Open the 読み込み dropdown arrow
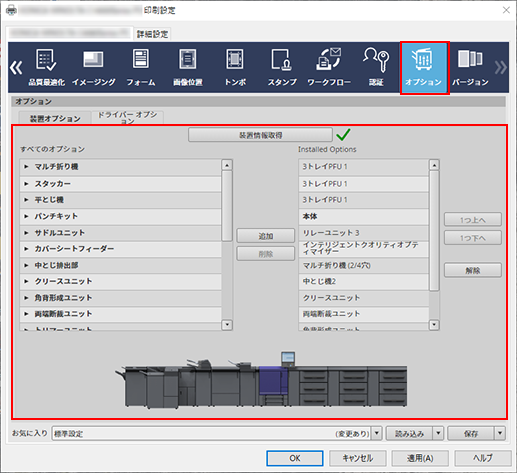 438,433
